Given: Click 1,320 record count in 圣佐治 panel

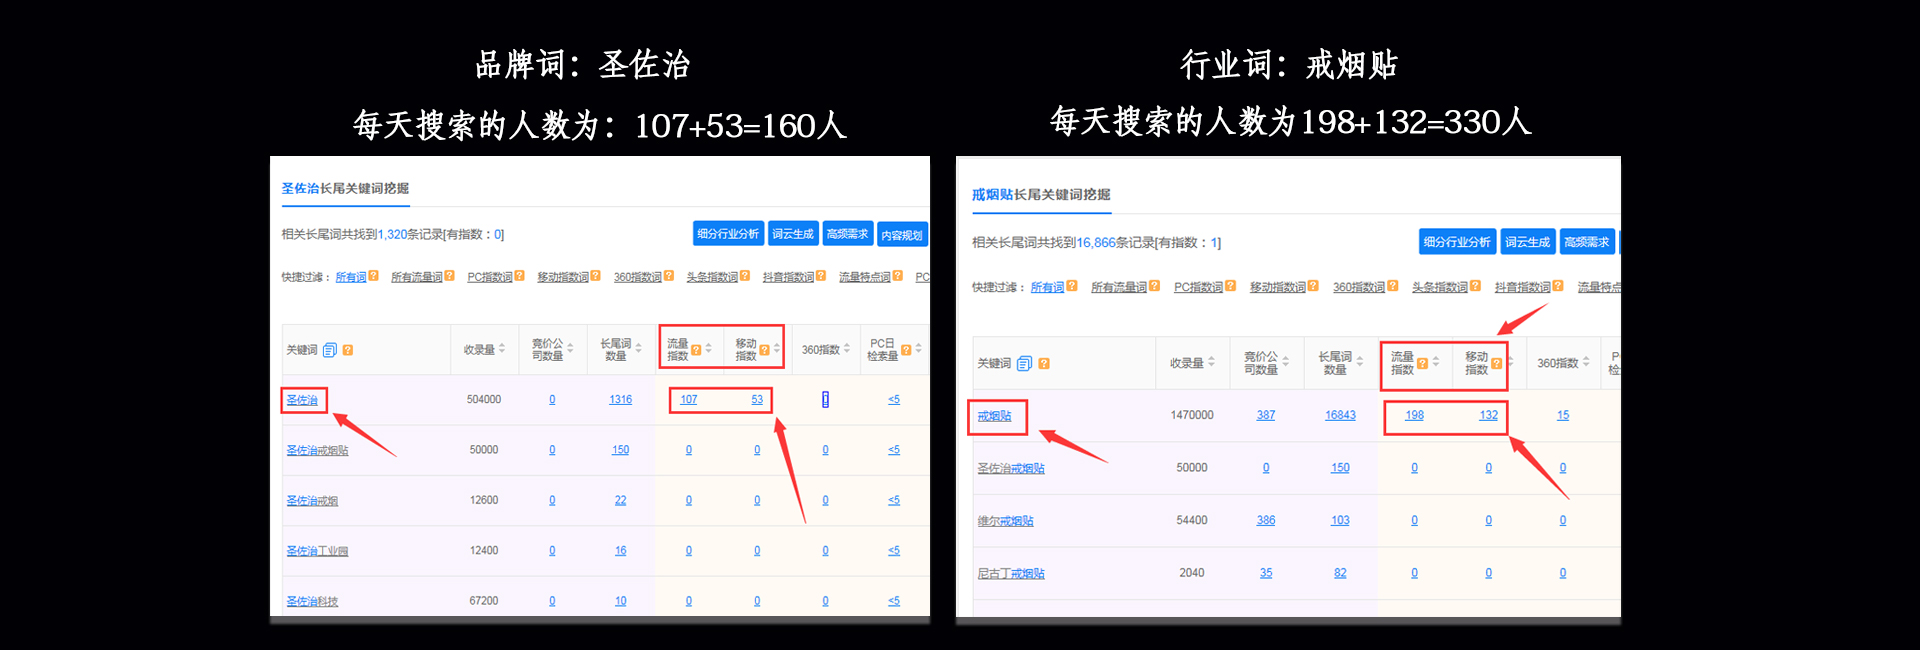Looking at the screenshot, I should point(392,234).
